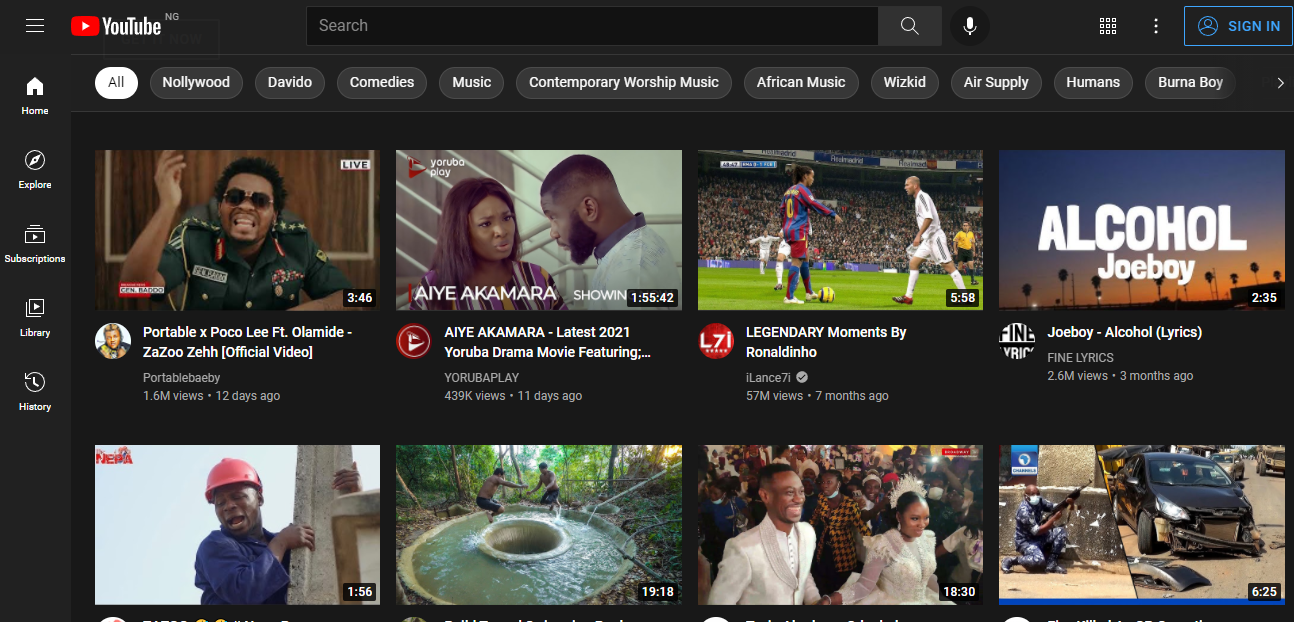Open the FINE LYRICS channel avatar

(1017, 341)
